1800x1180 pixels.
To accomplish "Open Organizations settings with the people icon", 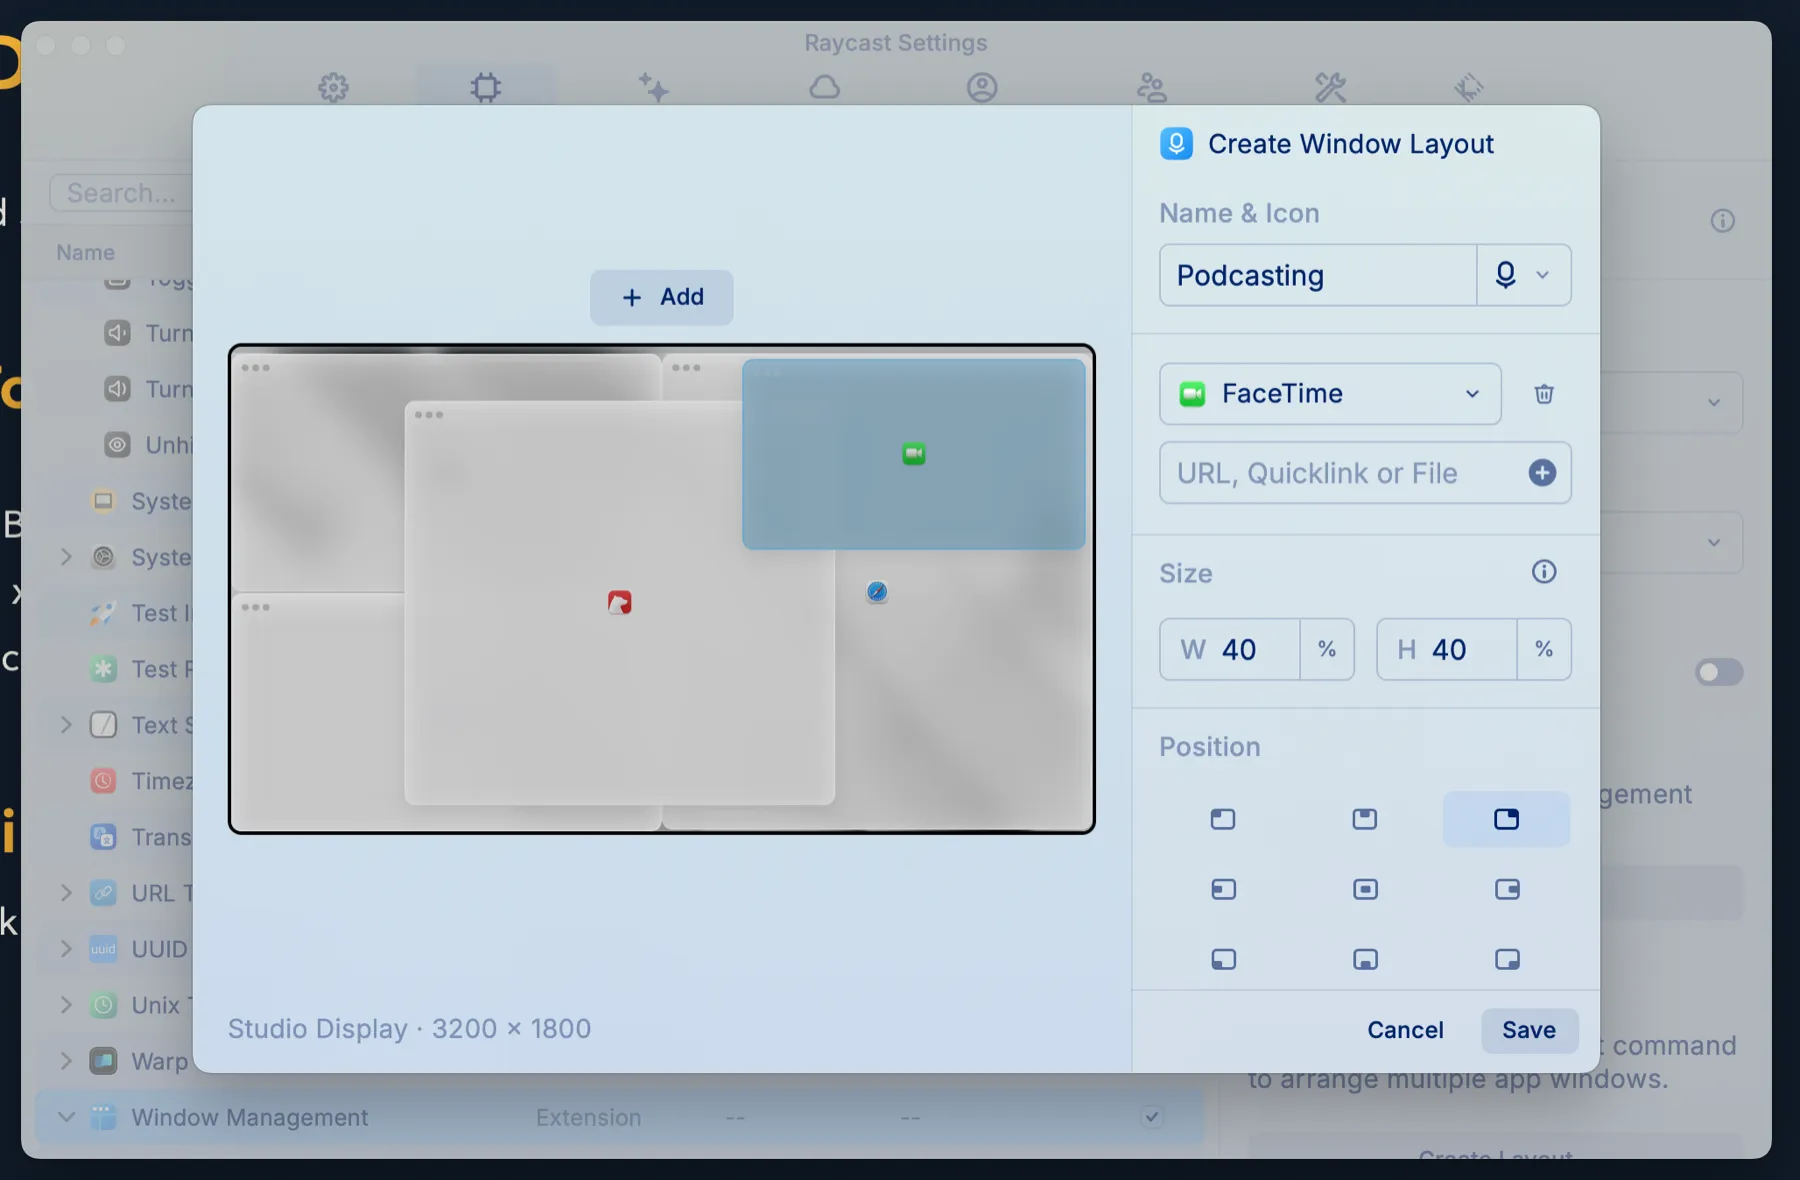I will tap(1150, 87).
